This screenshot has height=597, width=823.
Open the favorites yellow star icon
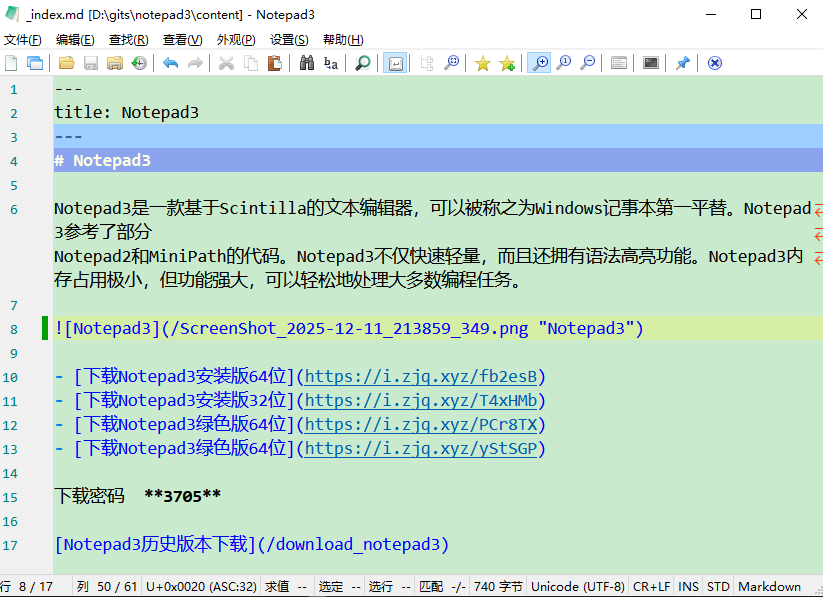(x=482, y=62)
